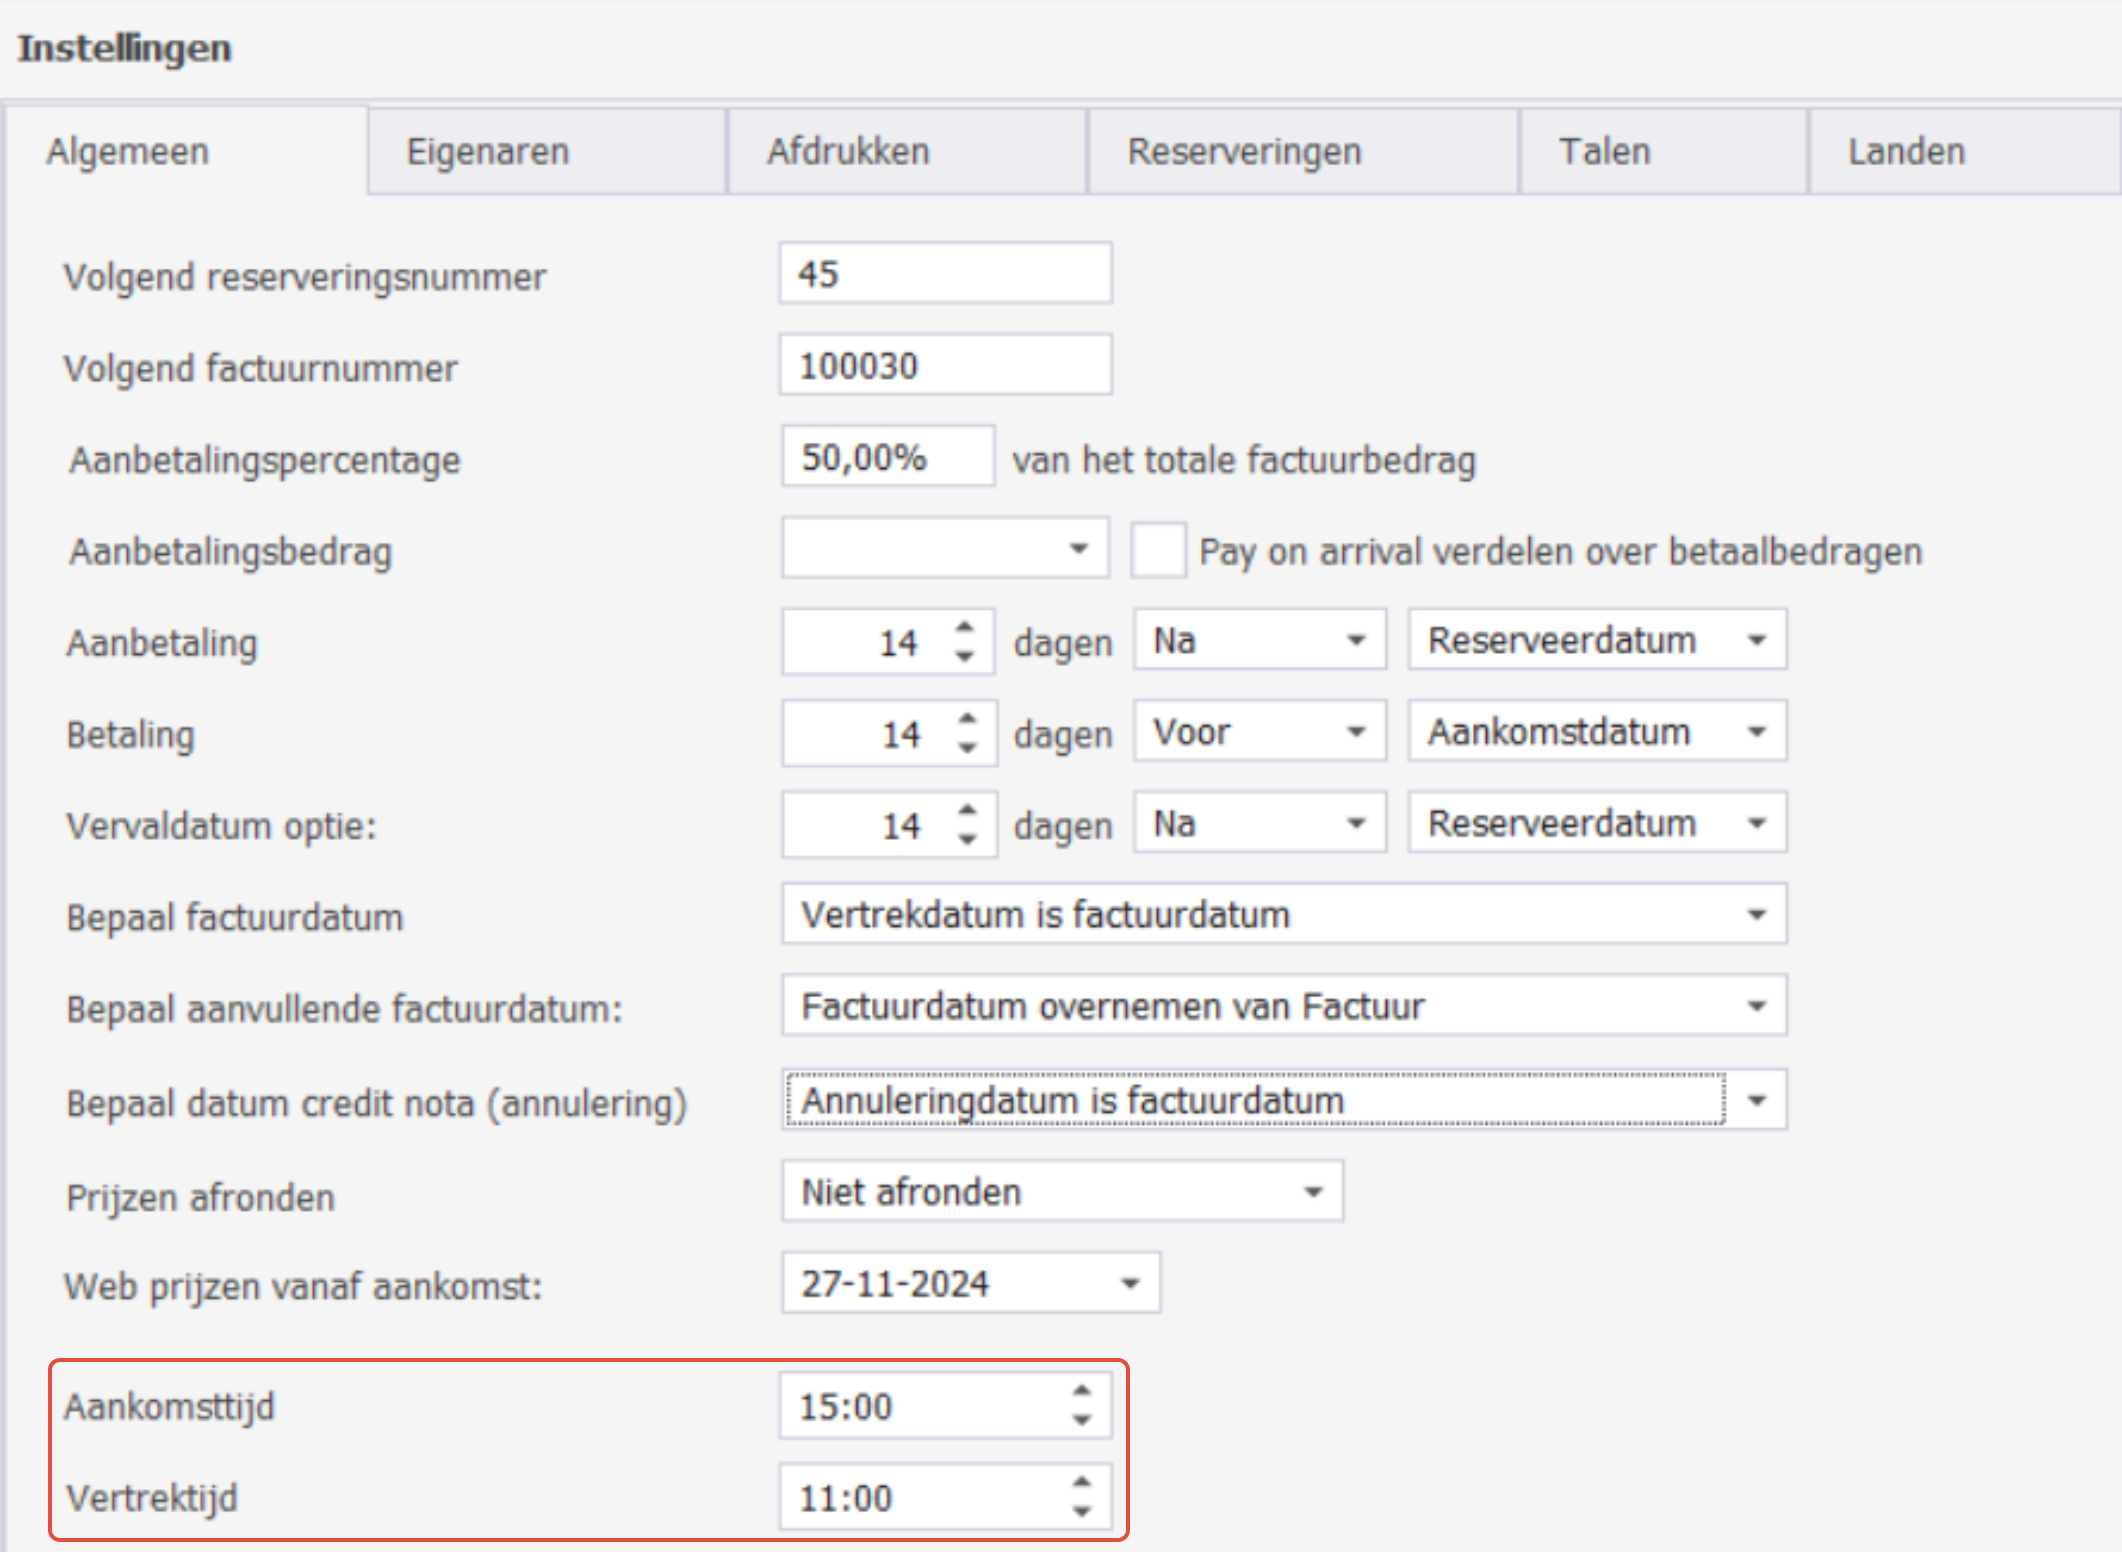Decrease Aankomsttijd with down arrow
The image size is (2122, 1552).
1082,1420
